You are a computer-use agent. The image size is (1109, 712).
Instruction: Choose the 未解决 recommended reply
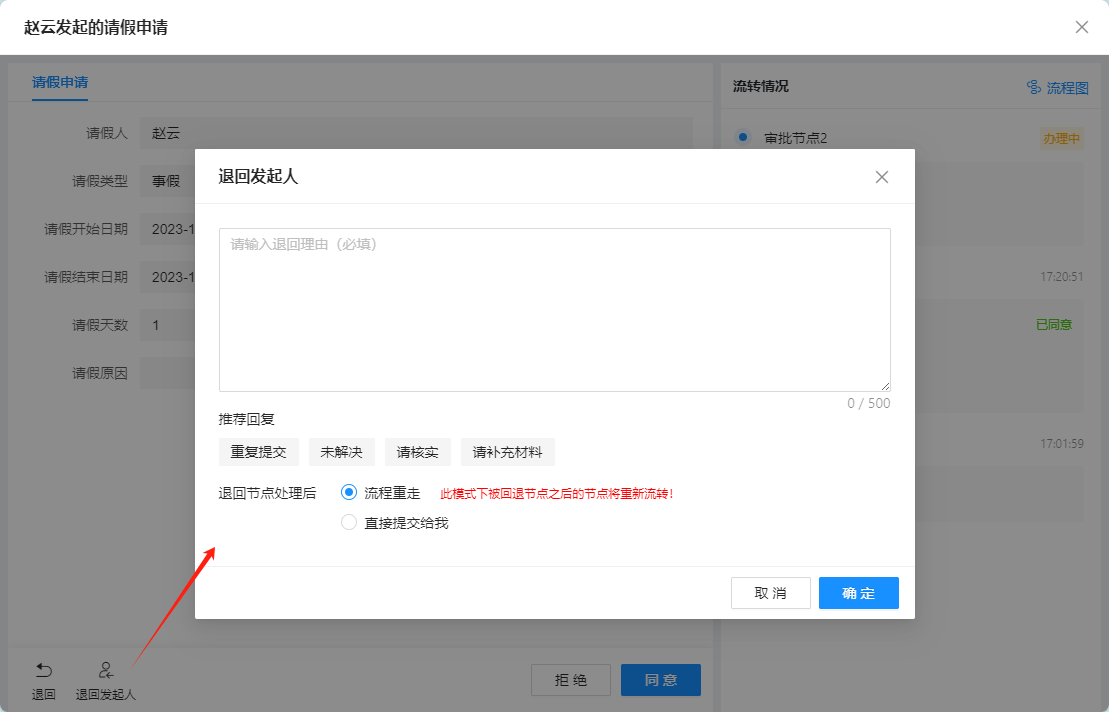341,452
